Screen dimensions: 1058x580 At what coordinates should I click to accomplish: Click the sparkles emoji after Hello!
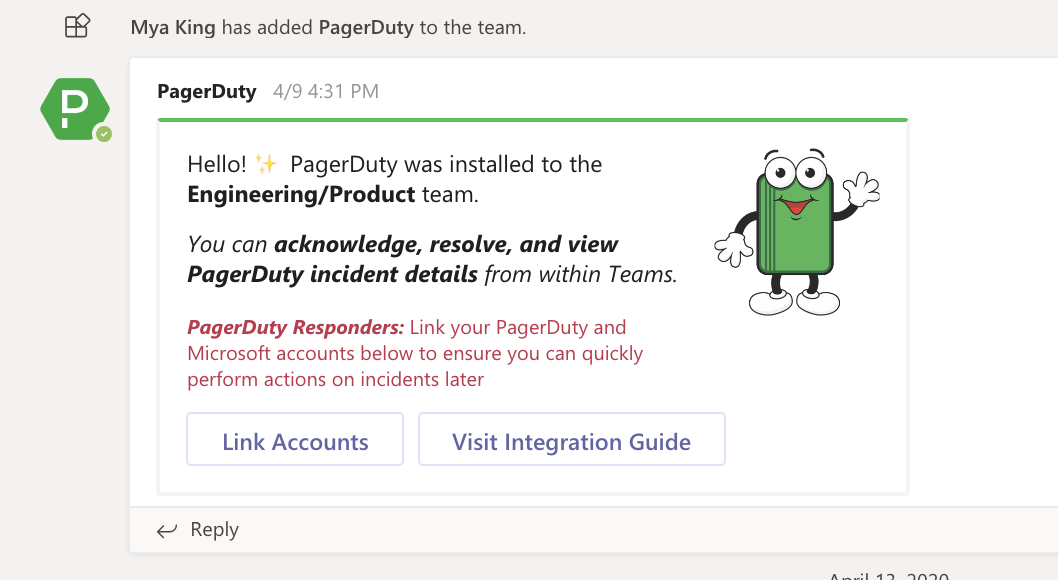pyautogui.click(x=266, y=164)
